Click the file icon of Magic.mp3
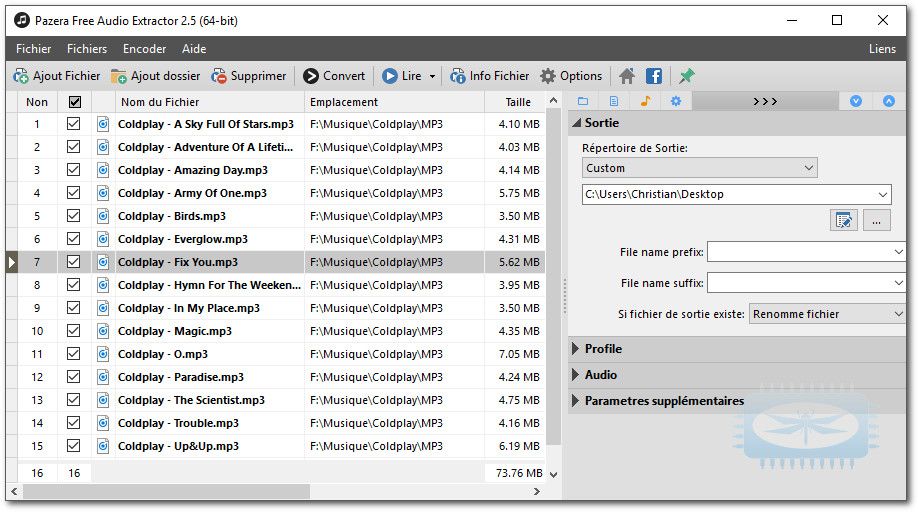The width and height of the screenshot is (918, 512). 103,331
